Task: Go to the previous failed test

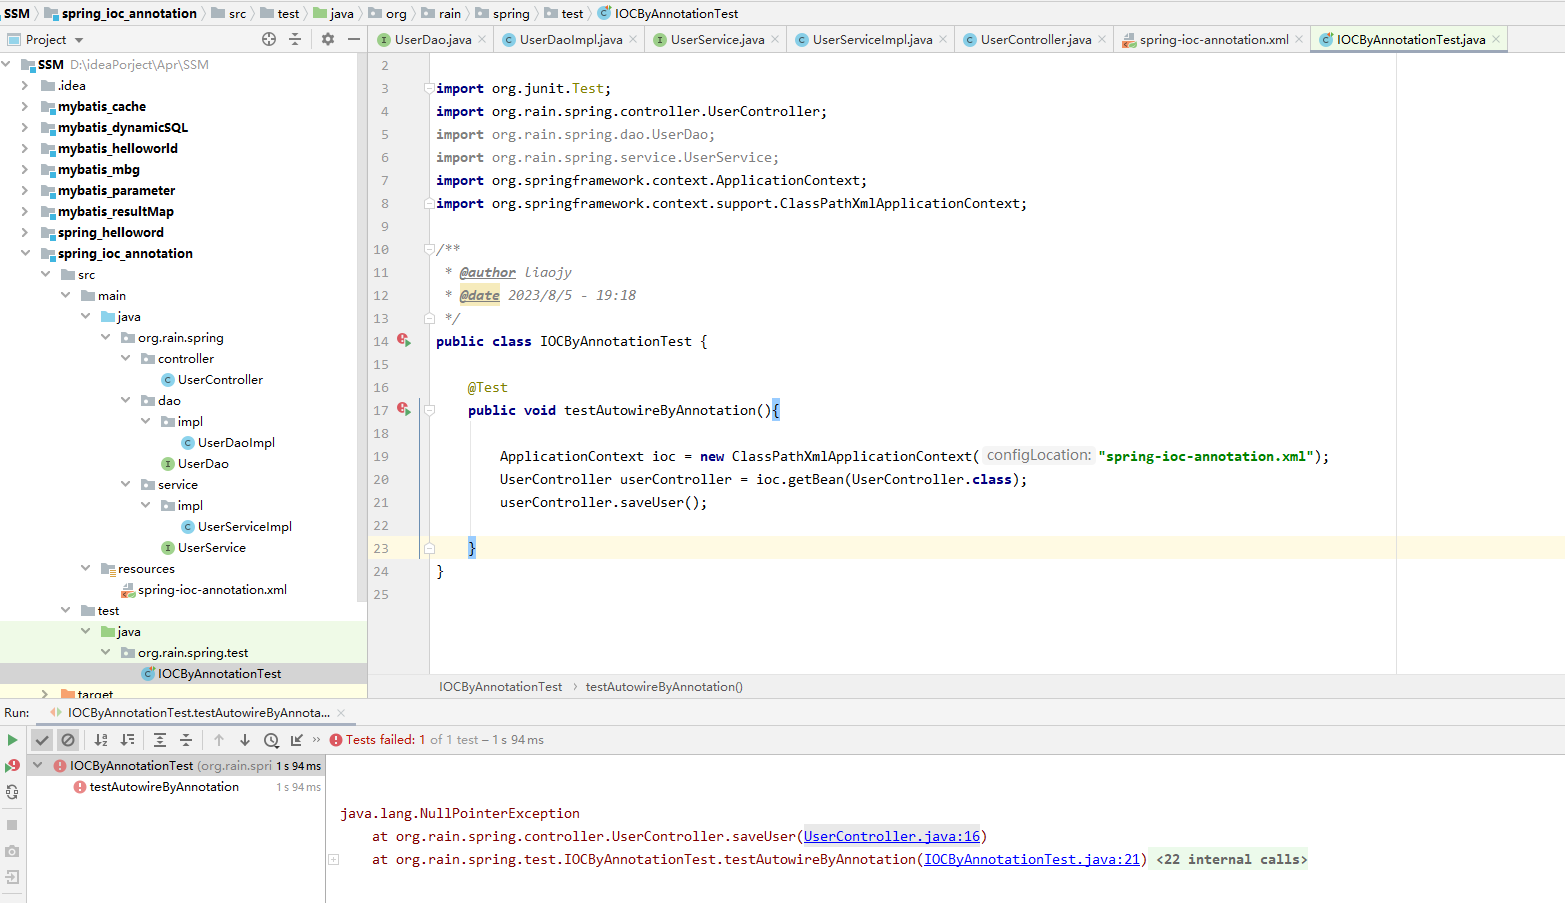Action: click(219, 740)
